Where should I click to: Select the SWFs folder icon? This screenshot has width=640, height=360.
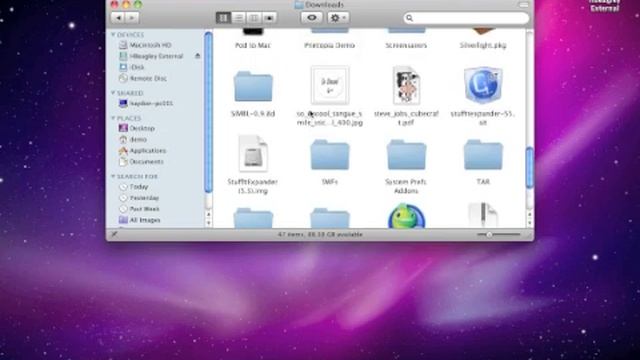(330, 155)
